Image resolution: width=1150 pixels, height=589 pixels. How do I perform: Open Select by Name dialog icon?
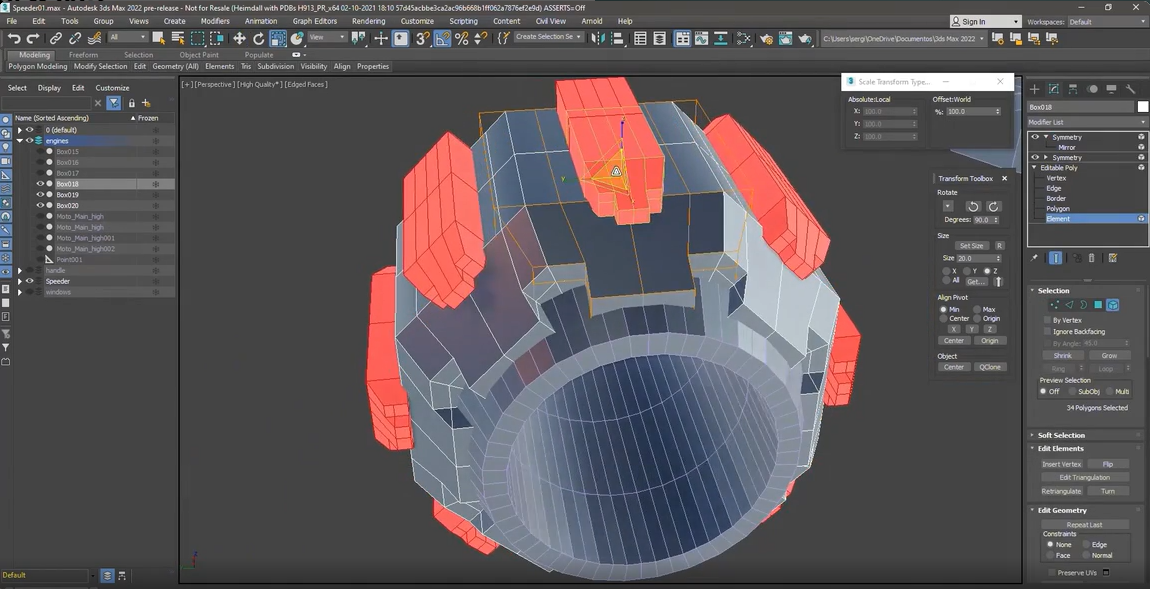[178, 38]
